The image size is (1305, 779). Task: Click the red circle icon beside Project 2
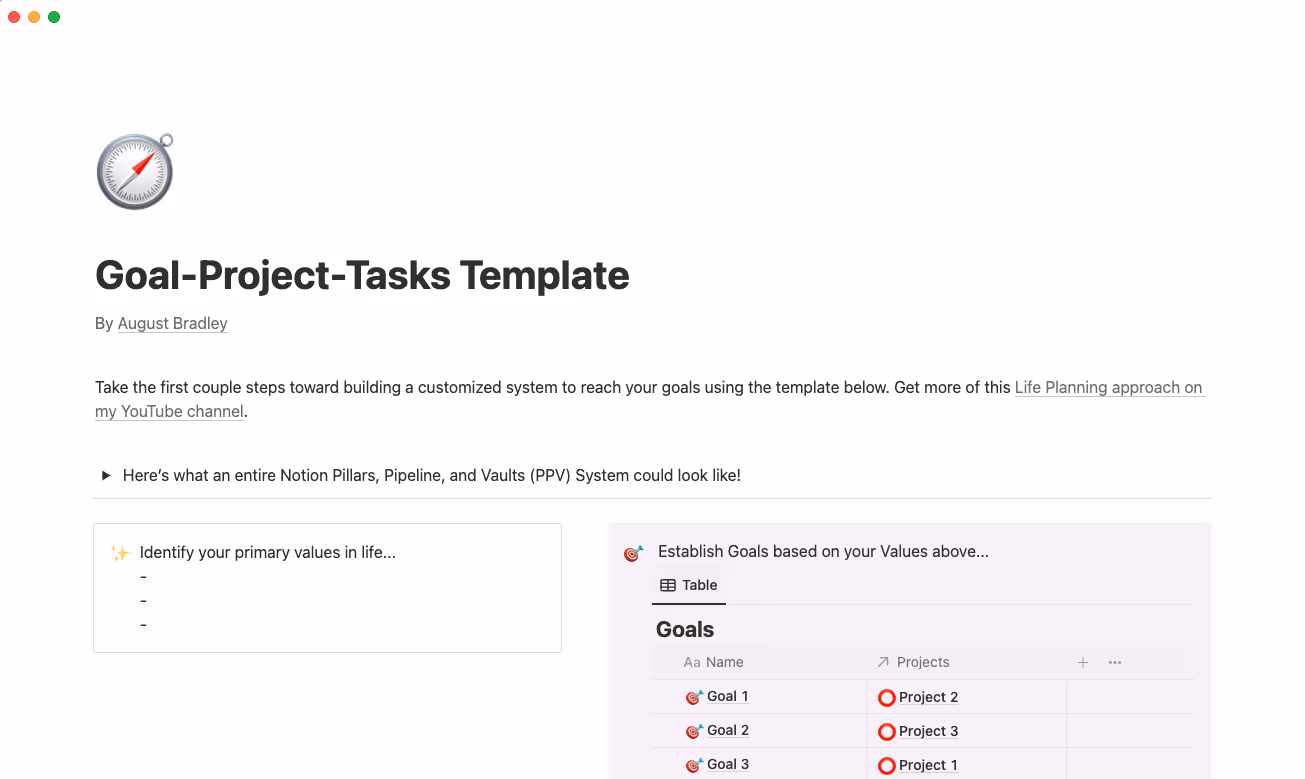tap(887, 697)
